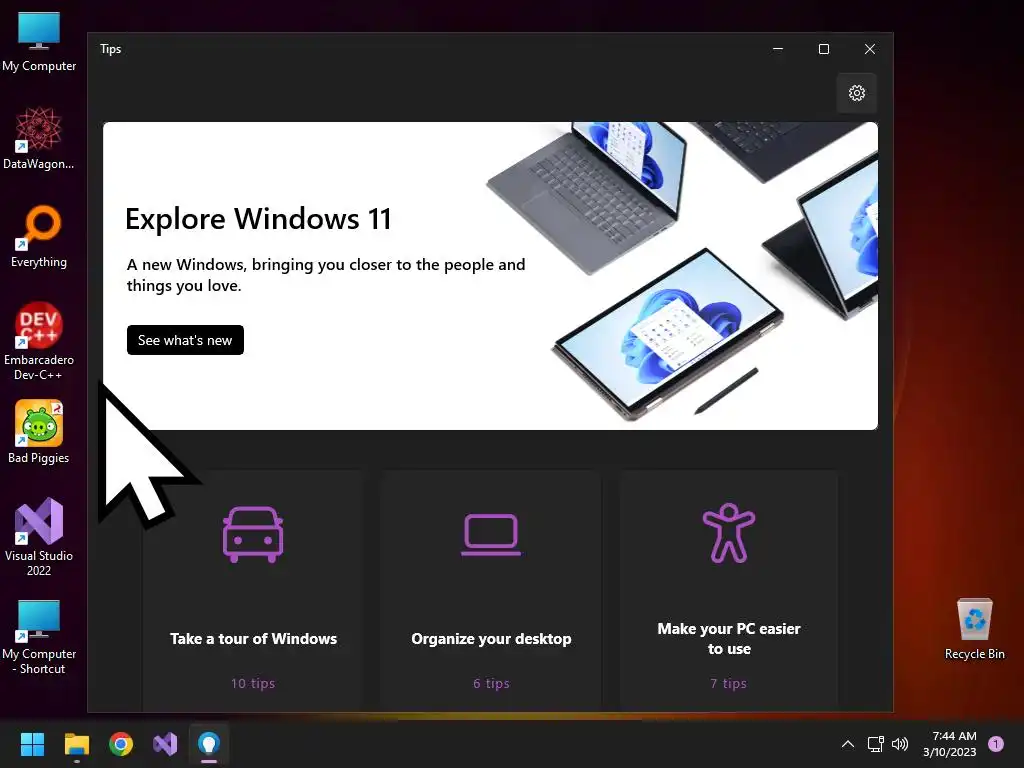
Task: Open the Organize your desktop card
Action: (x=491, y=590)
